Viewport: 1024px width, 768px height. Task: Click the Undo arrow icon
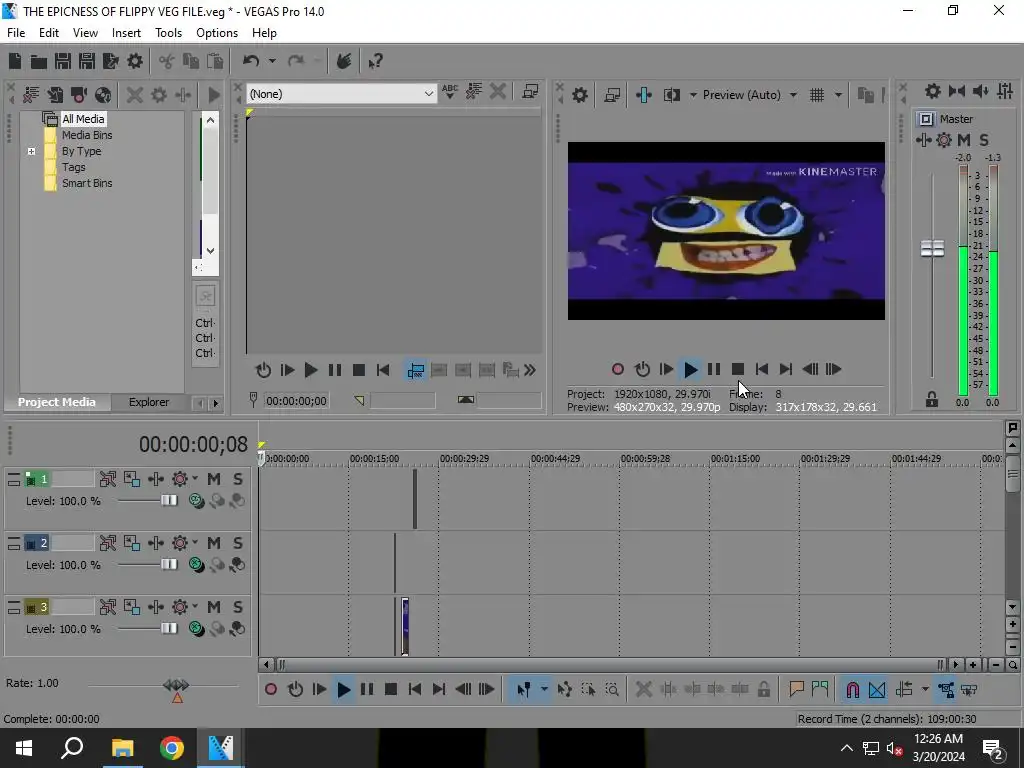(251, 61)
